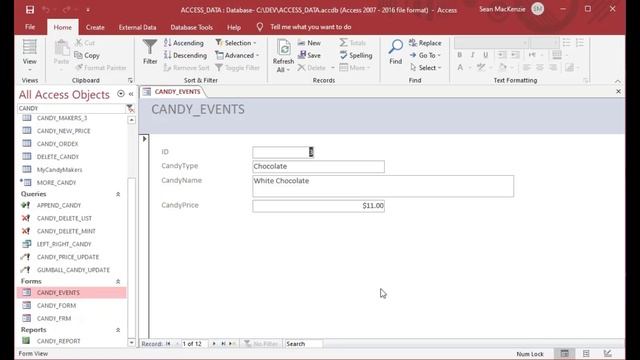The height and width of the screenshot is (360, 640).
Task: Close the CANDY_EVENTS form tab
Action: pos(618,91)
